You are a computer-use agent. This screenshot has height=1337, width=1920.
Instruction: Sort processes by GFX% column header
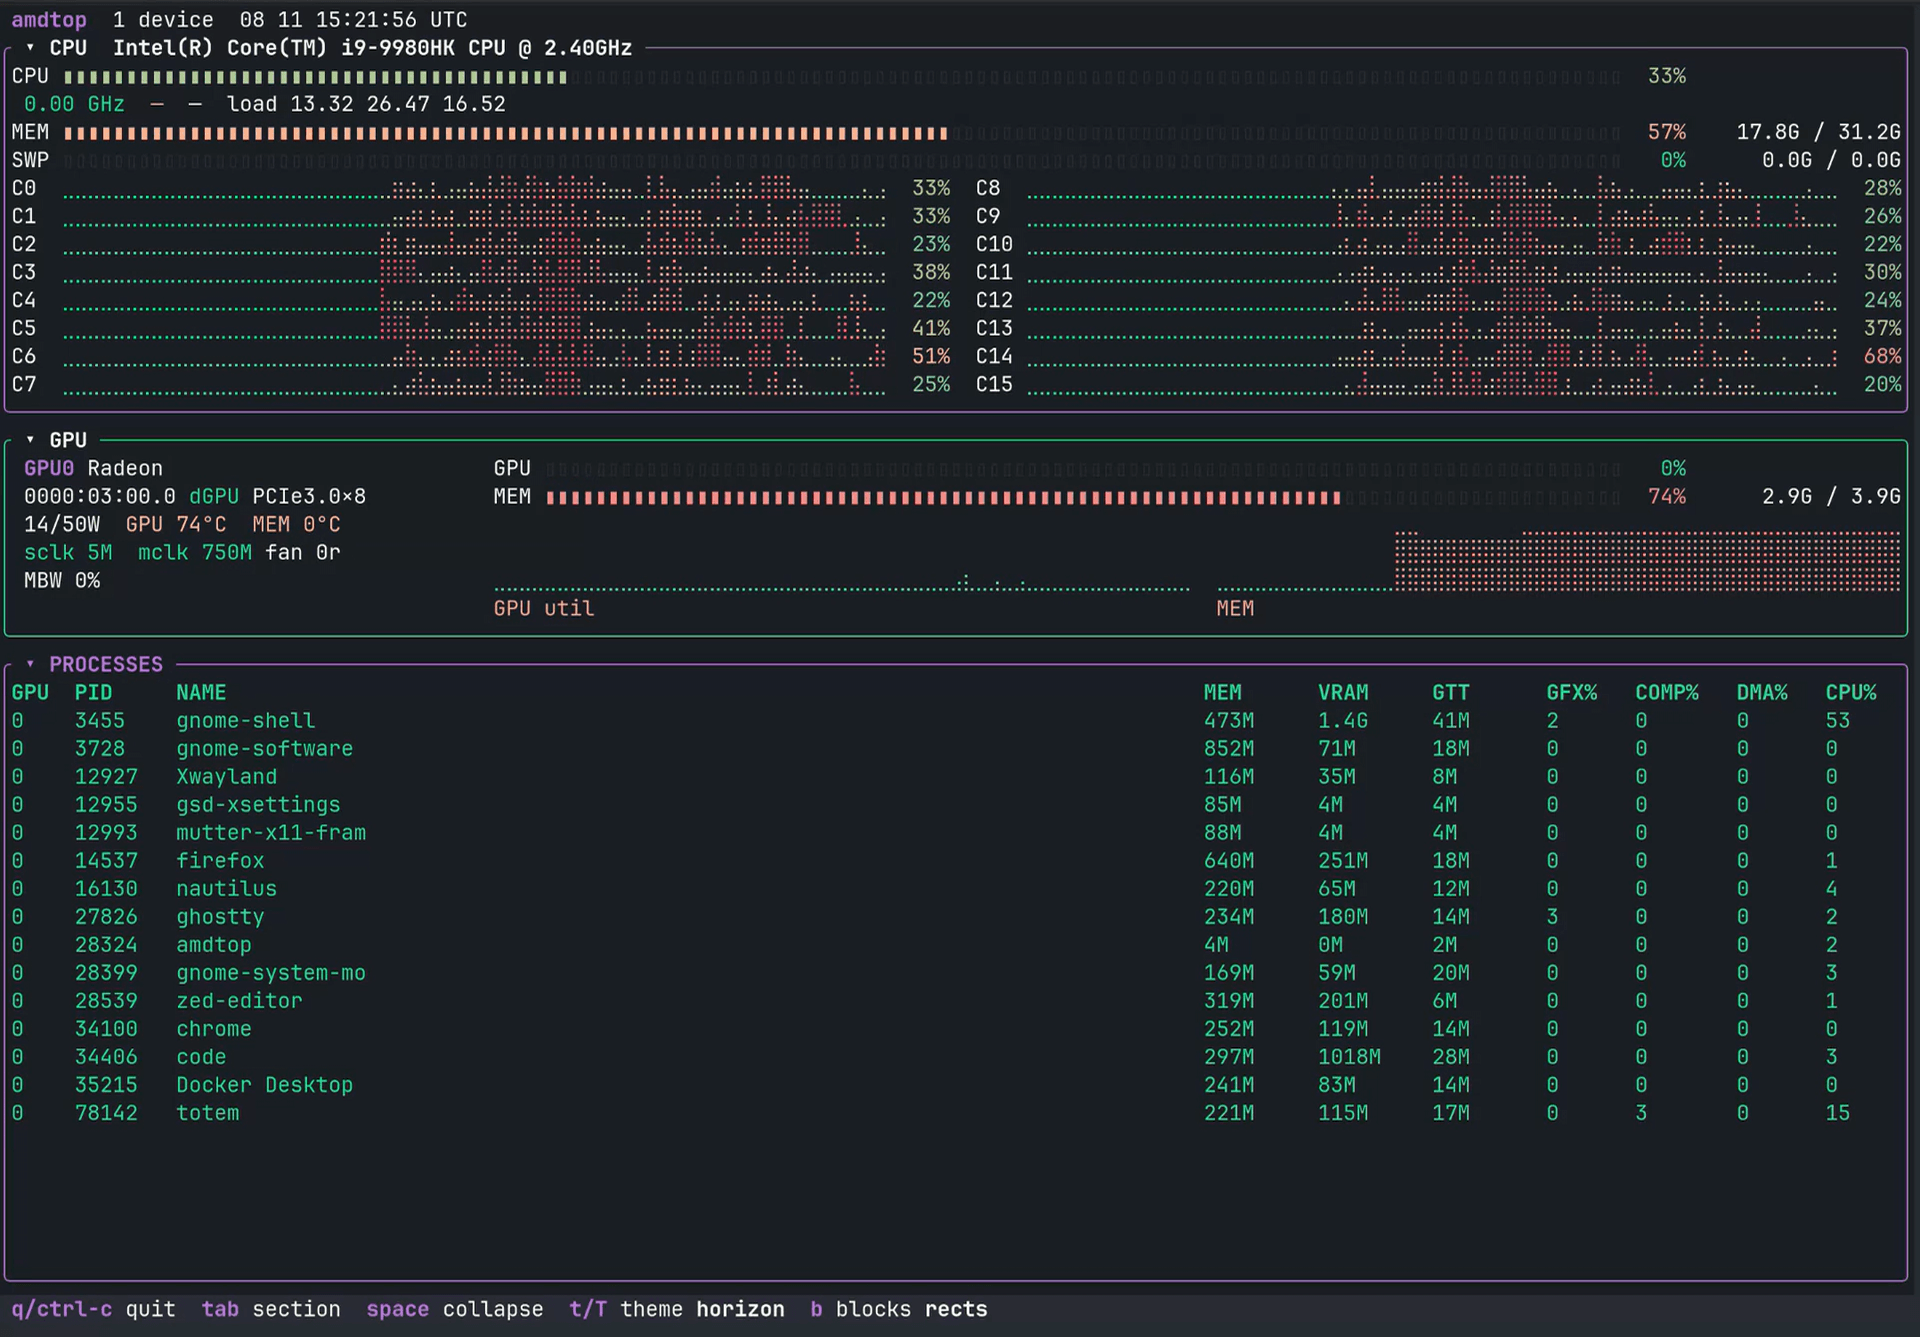pos(1572,693)
